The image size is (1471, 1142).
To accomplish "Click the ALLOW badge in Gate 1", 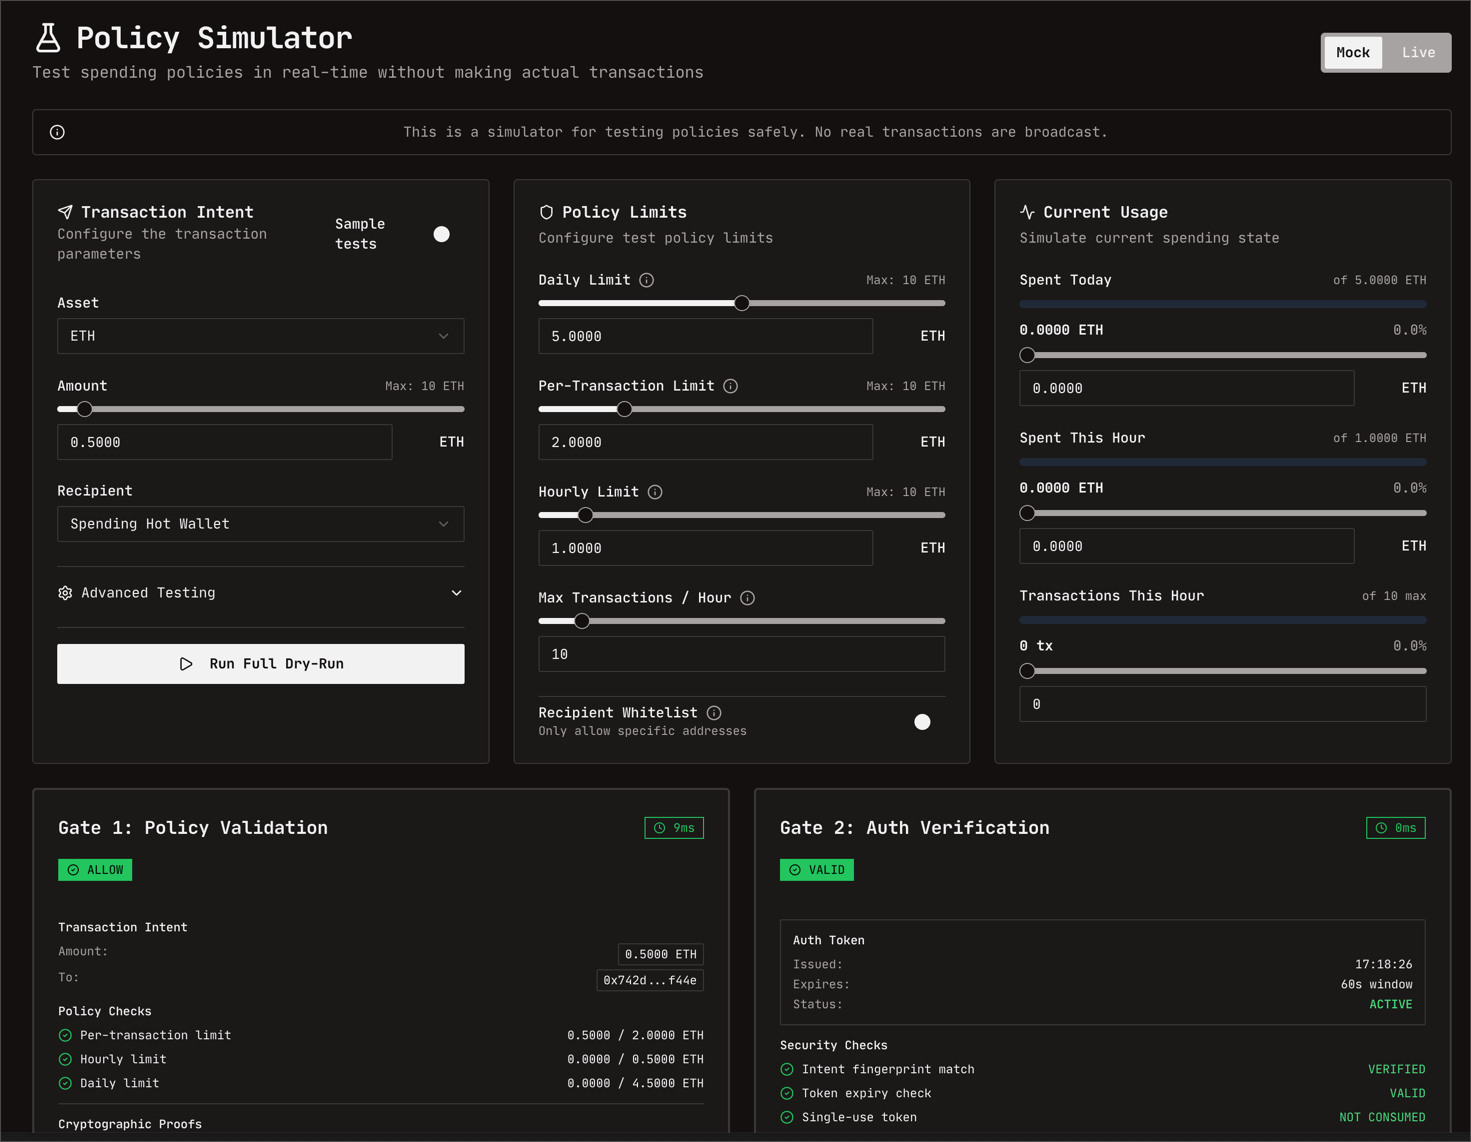I will pyautogui.click(x=95, y=870).
